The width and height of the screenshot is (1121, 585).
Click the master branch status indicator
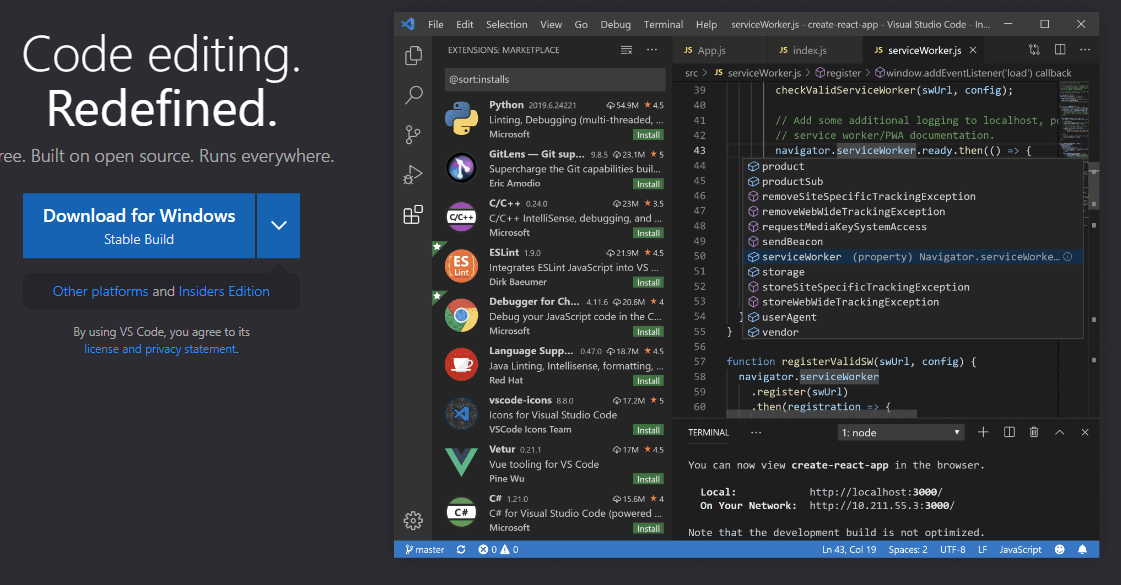[x=424, y=550]
